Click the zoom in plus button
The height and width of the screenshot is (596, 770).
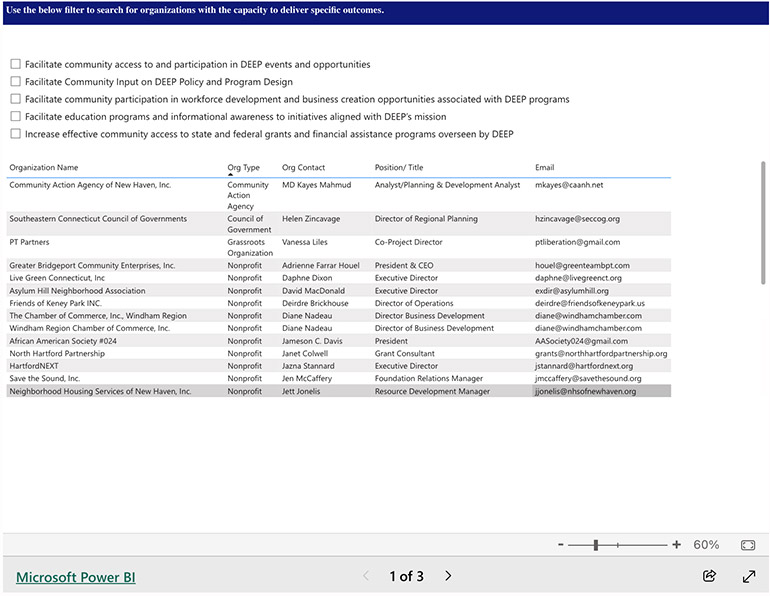677,545
